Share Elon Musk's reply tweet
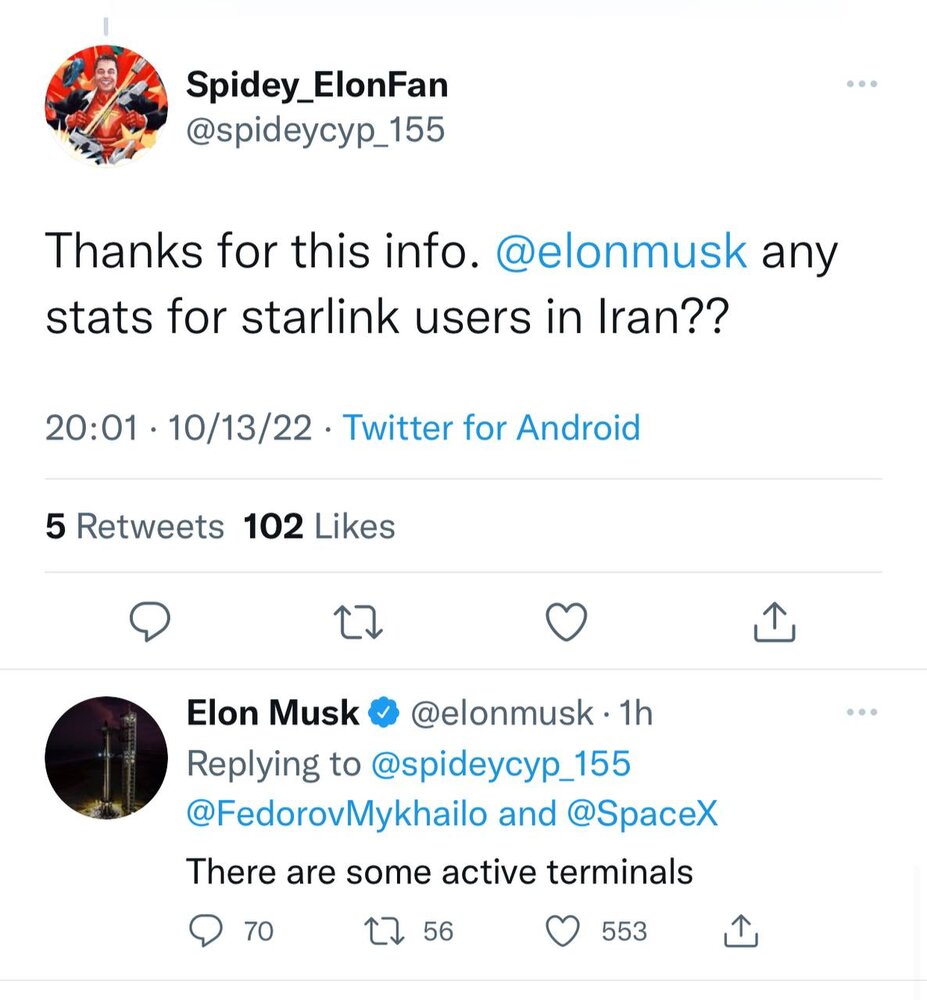This screenshot has height=1000, width=927. pyautogui.click(x=740, y=931)
